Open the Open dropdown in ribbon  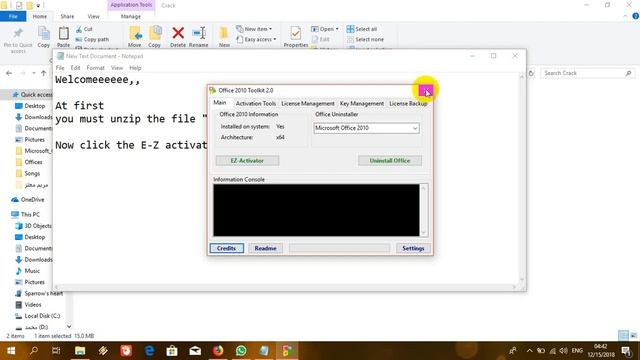pos(325,29)
